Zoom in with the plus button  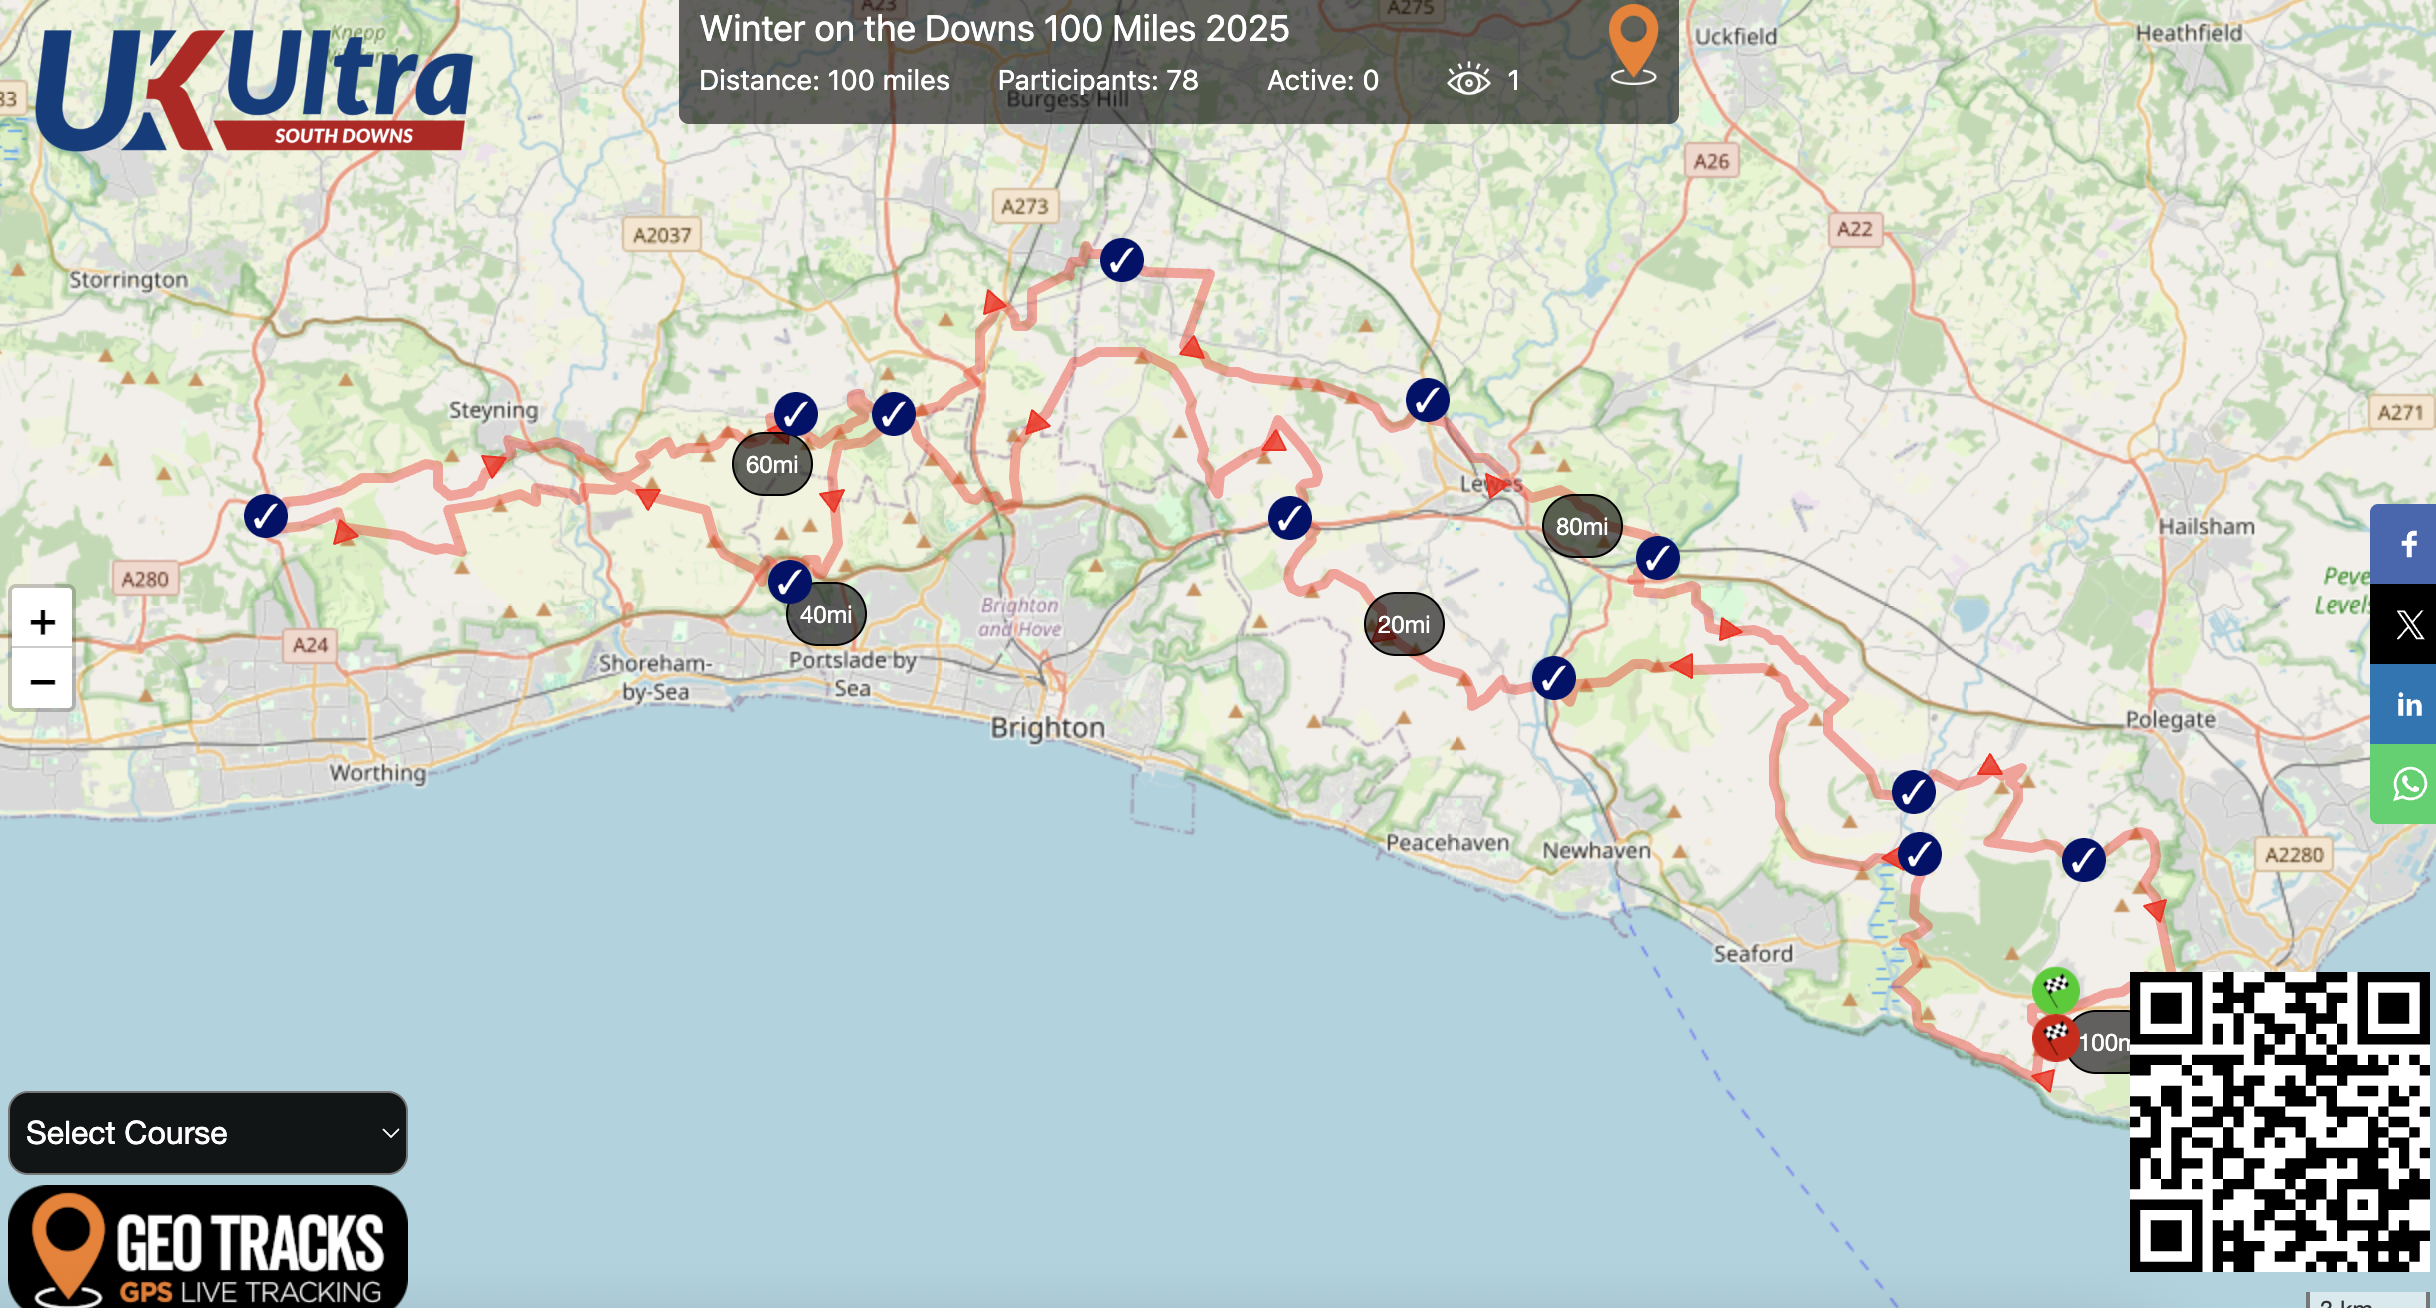tap(42, 622)
